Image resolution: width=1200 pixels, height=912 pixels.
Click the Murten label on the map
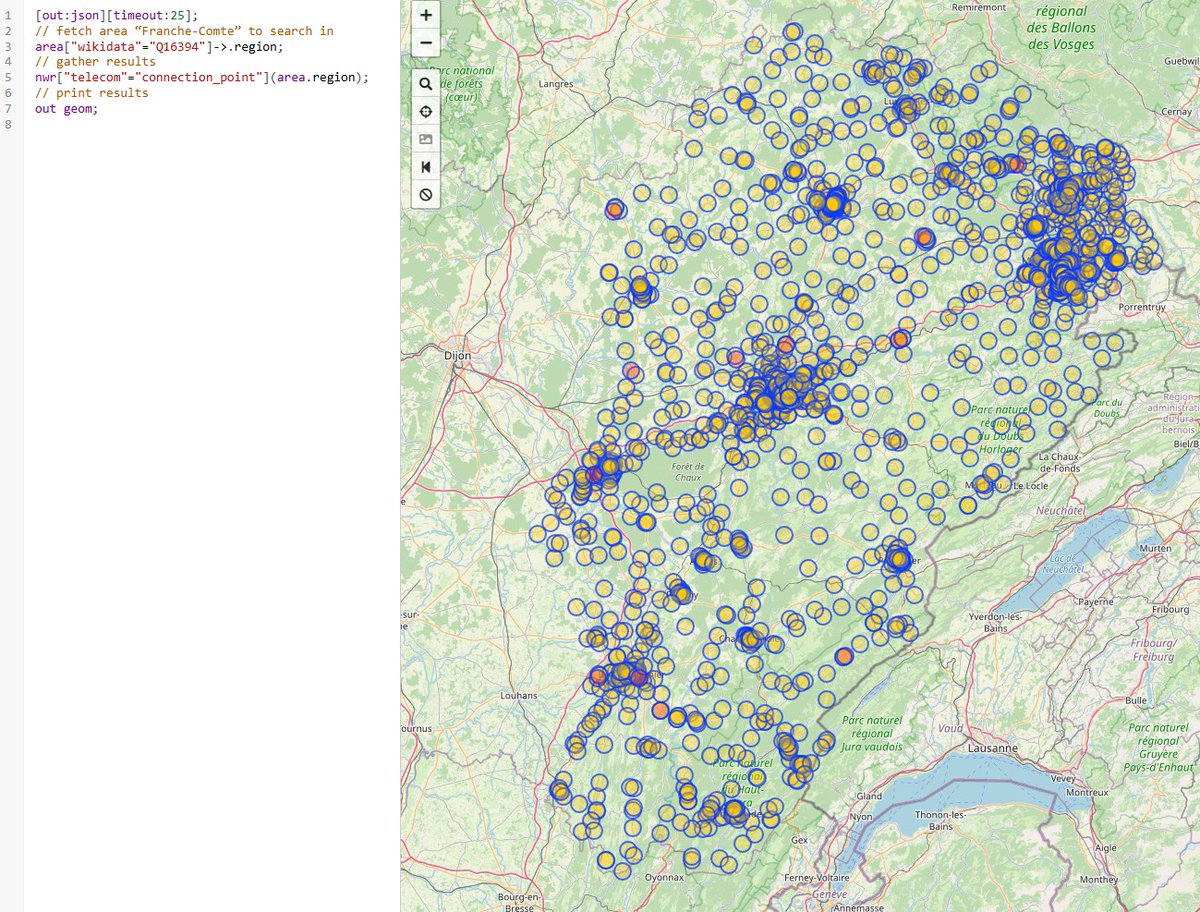coord(1154,549)
